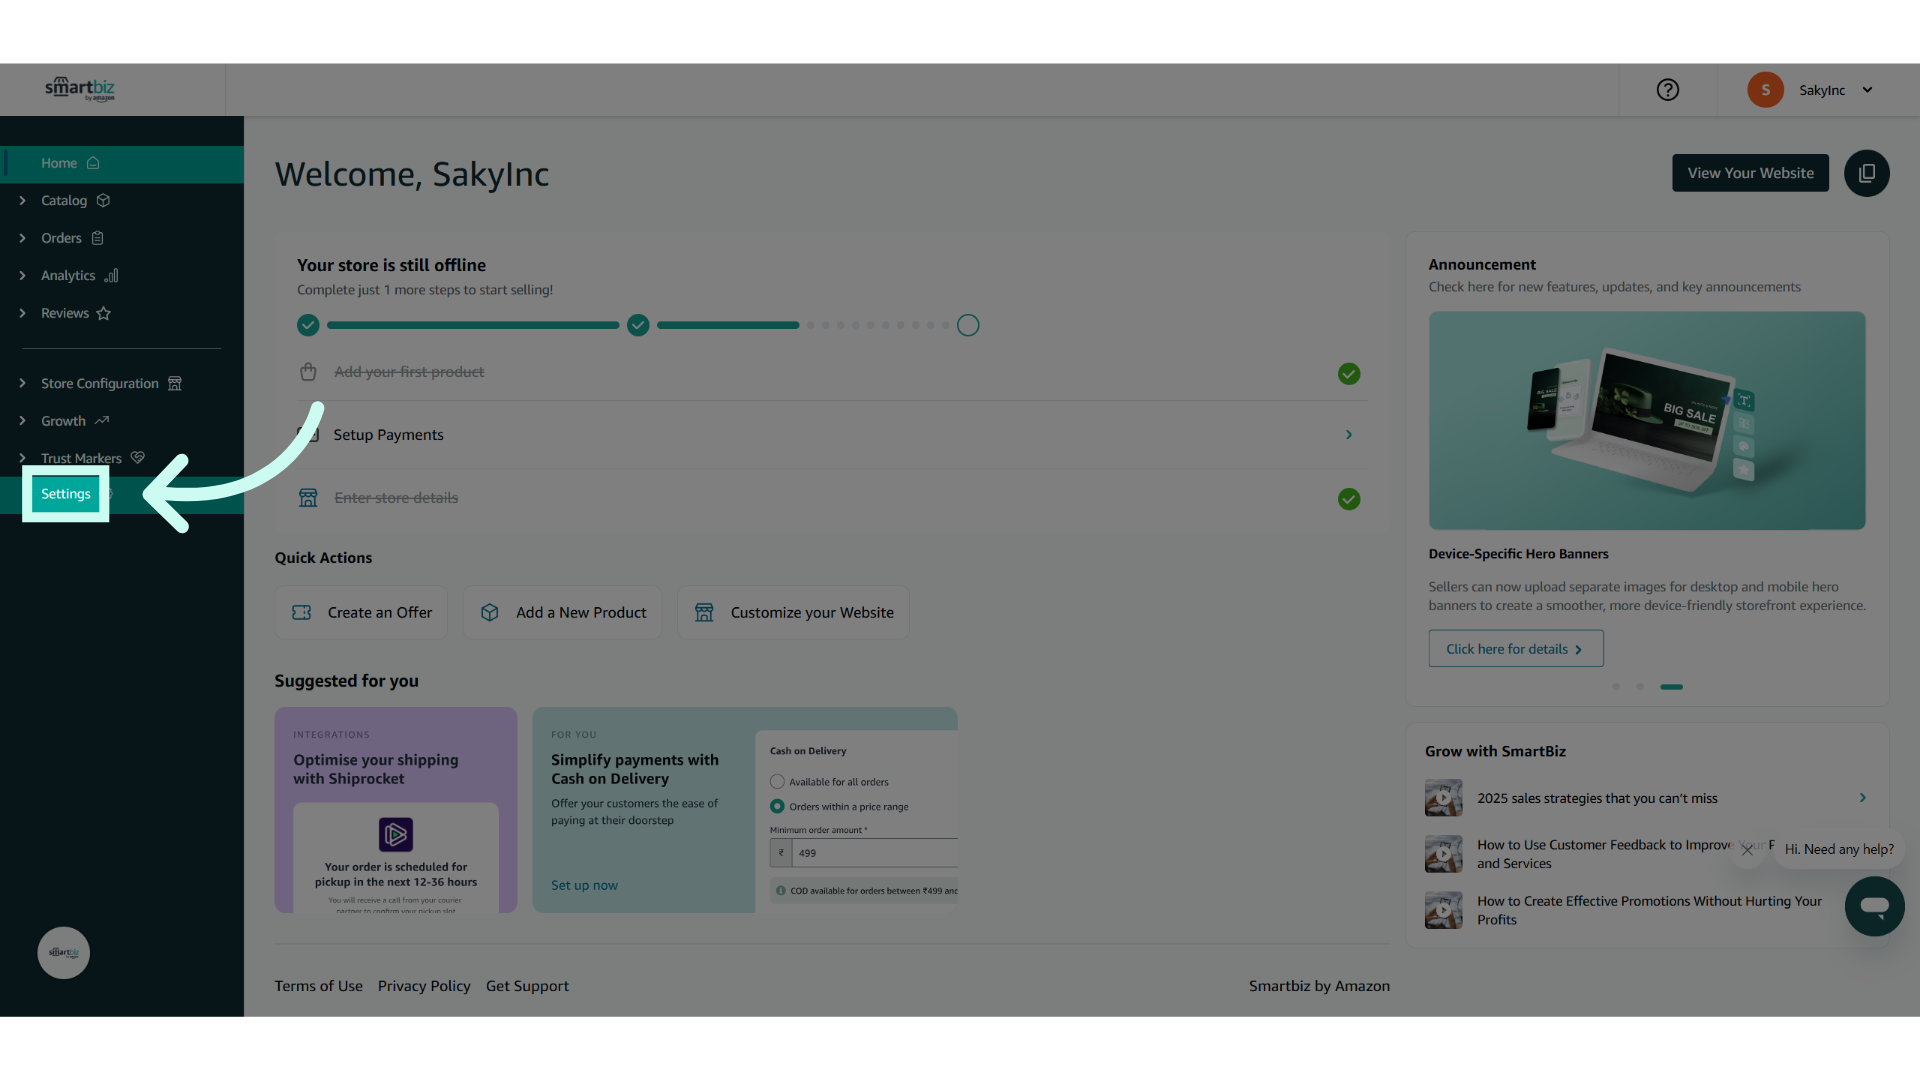Select the first announcement carousel dot

[1616, 687]
